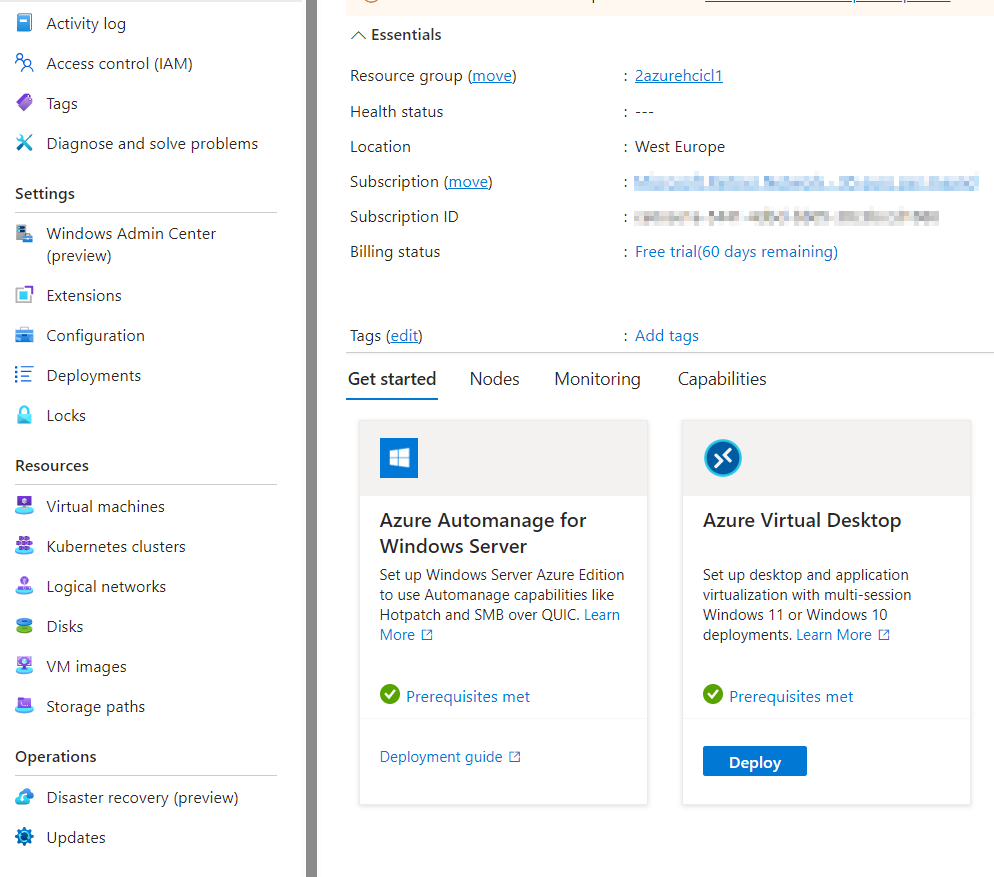
Task: Click the Extensions icon
Action: pyautogui.click(x=24, y=296)
